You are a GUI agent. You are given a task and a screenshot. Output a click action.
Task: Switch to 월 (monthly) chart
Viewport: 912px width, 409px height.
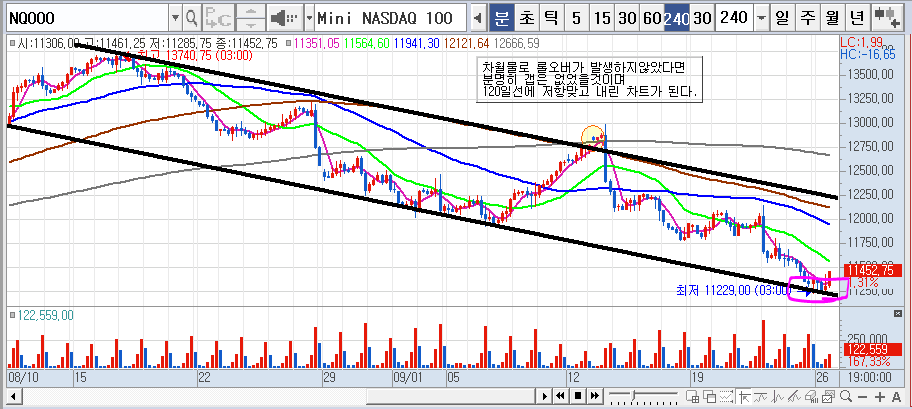point(832,18)
